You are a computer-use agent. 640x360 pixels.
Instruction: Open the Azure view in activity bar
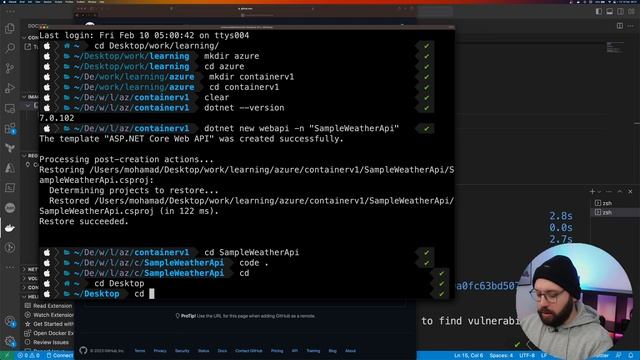(x=10, y=168)
